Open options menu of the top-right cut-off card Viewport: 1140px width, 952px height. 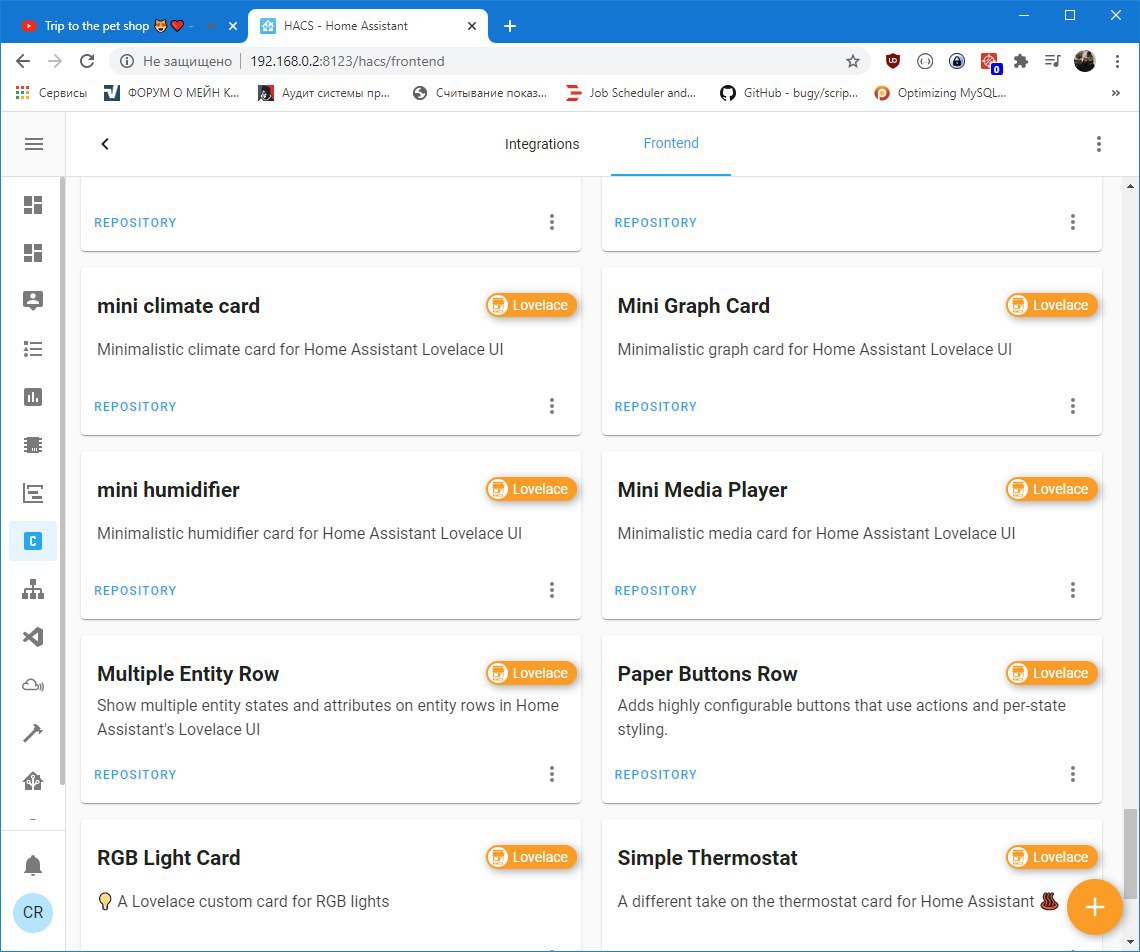(x=1072, y=222)
